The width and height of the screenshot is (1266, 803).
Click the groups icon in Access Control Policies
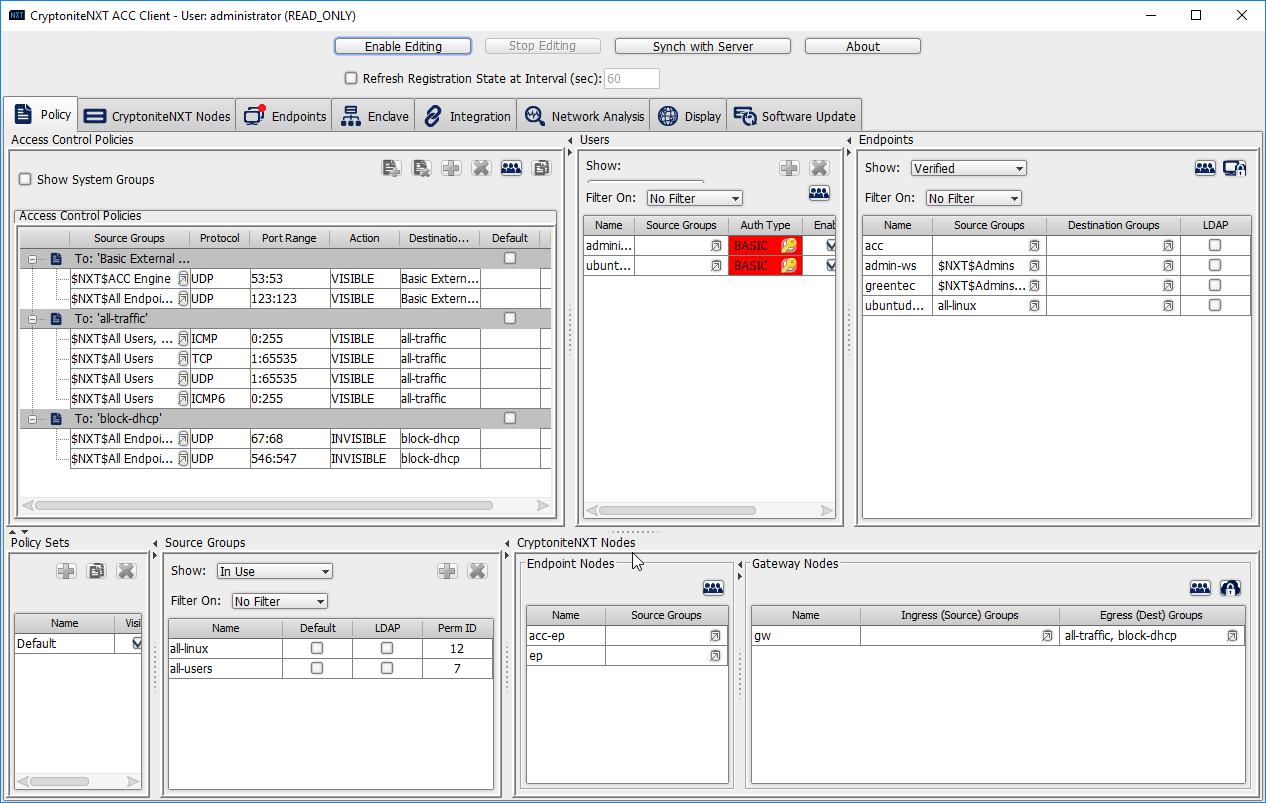pos(511,168)
